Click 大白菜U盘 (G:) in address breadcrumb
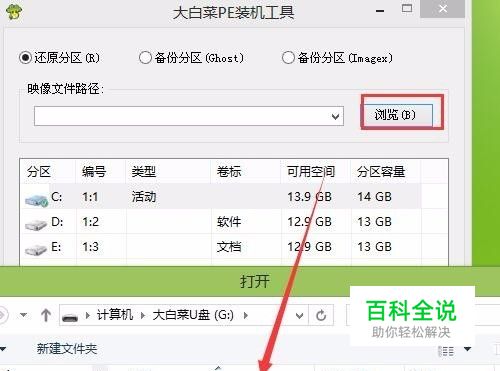The height and width of the screenshot is (371, 500). pyautogui.click(x=193, y=315)
